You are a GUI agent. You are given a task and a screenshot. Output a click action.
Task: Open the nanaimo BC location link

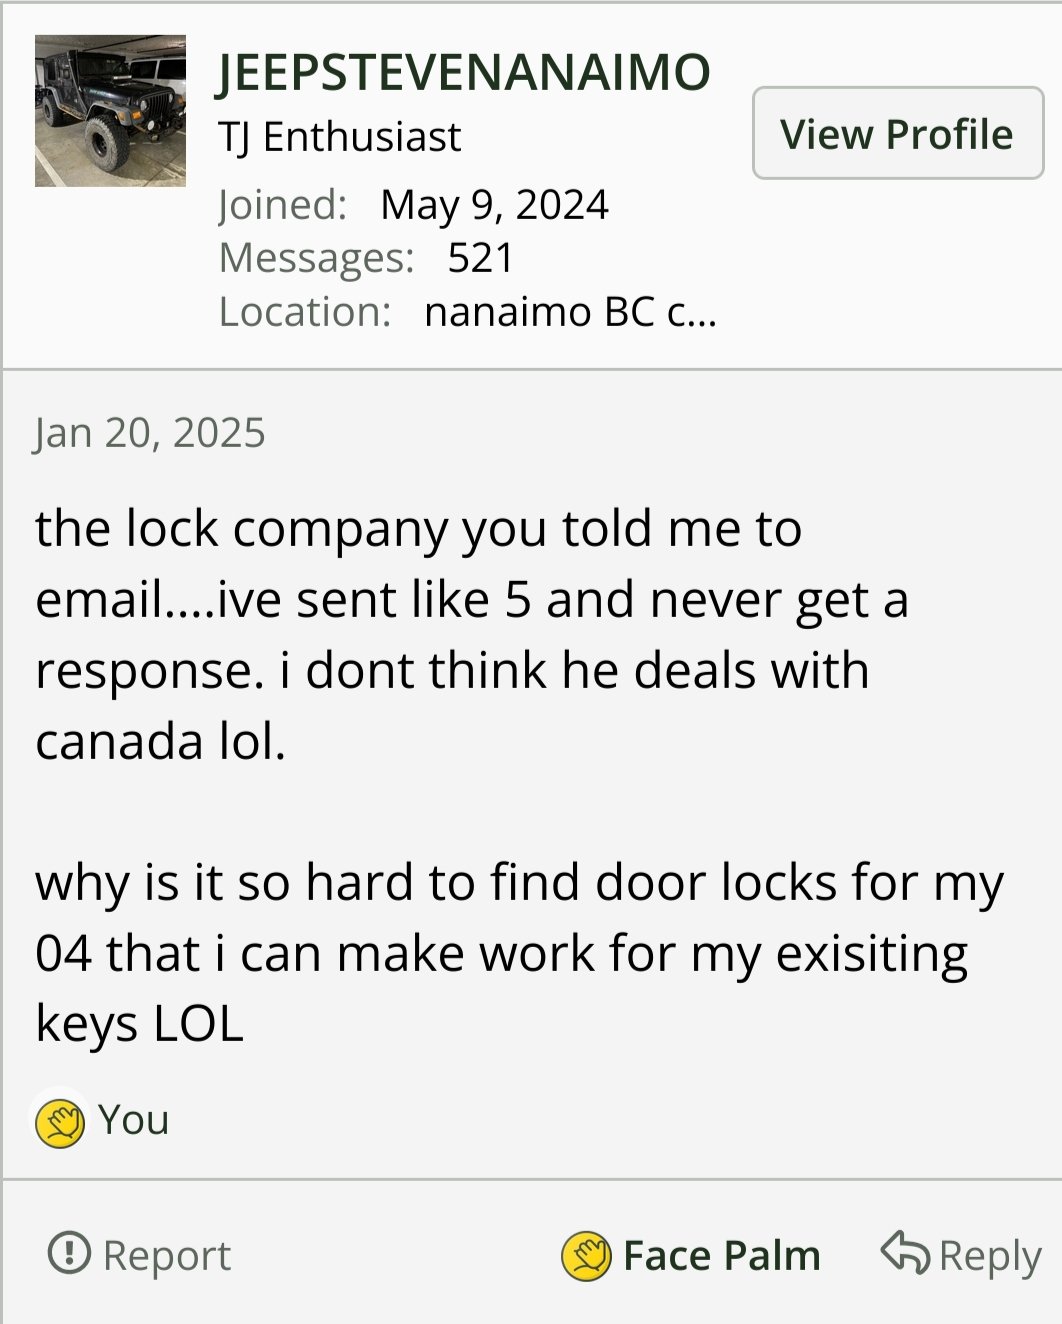570,312
